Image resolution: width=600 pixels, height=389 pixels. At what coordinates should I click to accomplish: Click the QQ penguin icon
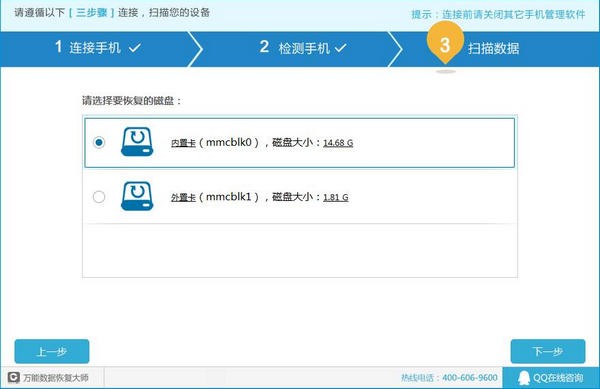click(523, 378)
